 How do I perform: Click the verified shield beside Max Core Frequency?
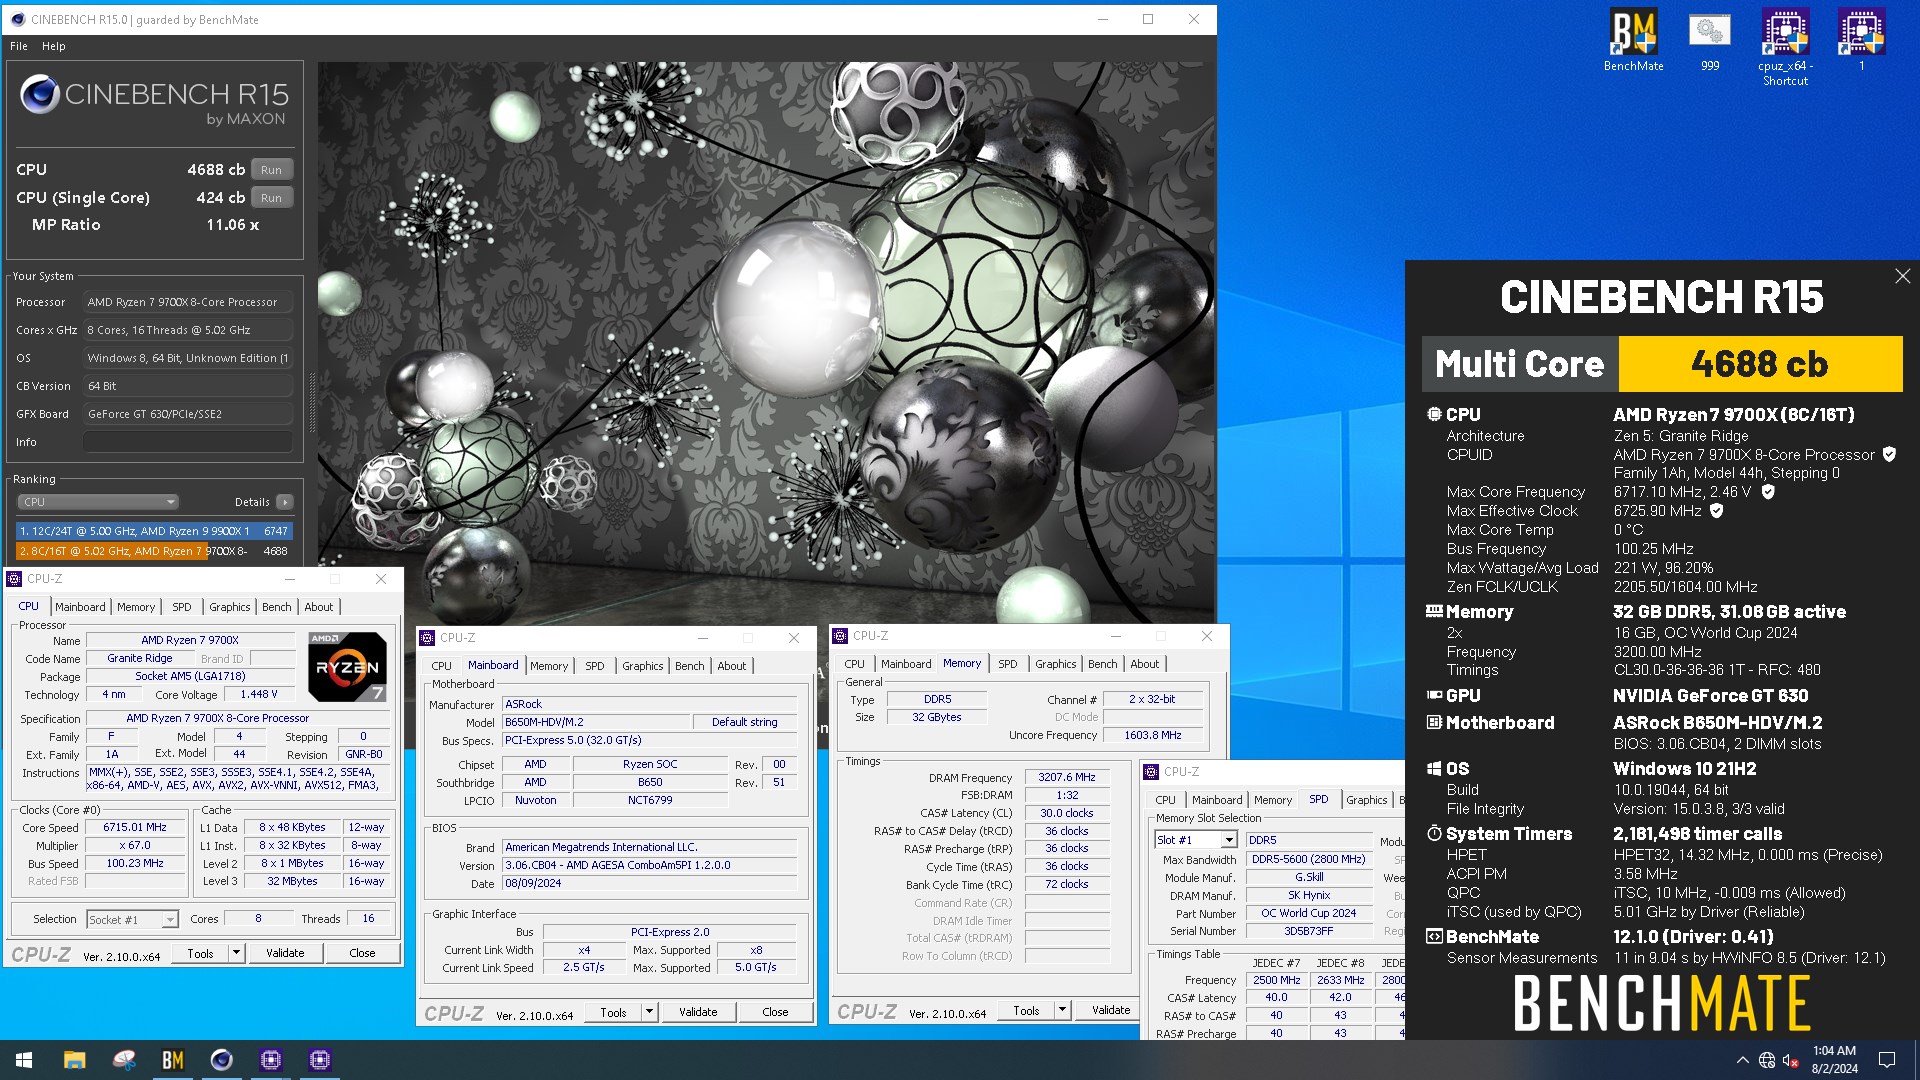click(1768, 492)
